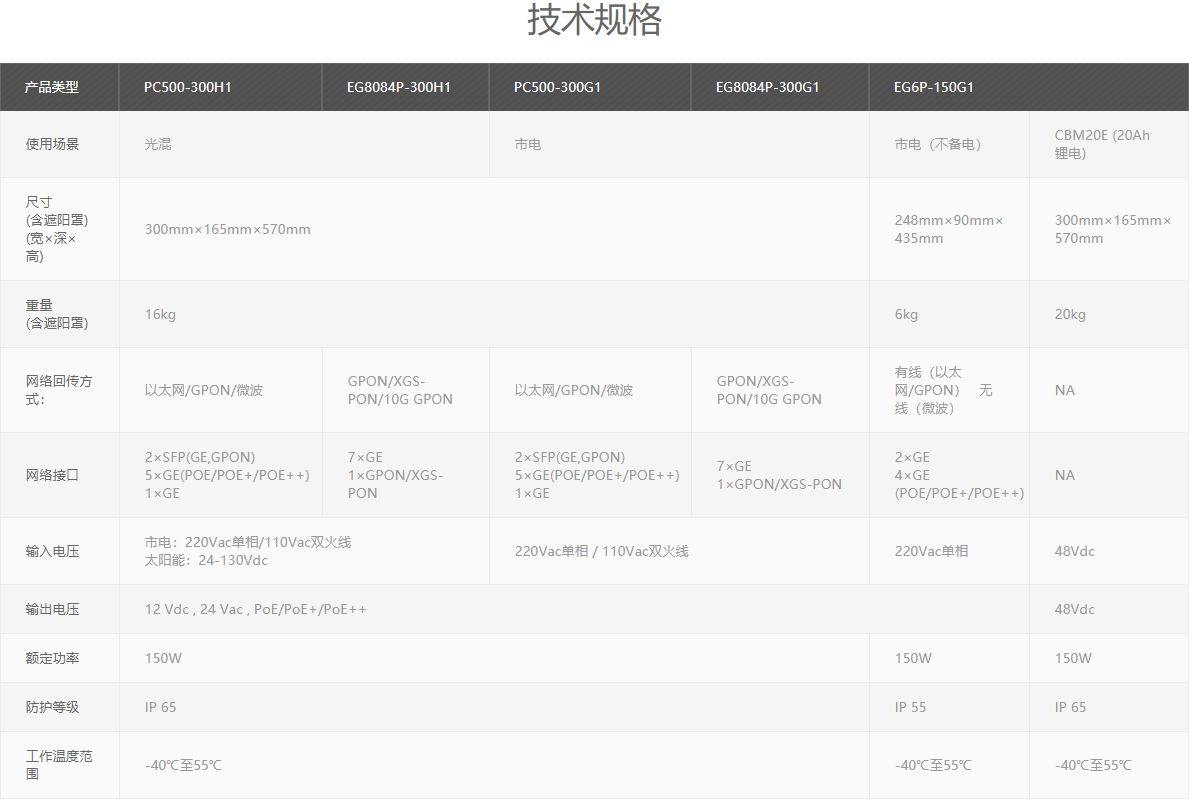The height and width of the screenshot is (800, 1189).
Task: Click -40℃至55℃ under EG6P-150G1 column
Action: 949,764
